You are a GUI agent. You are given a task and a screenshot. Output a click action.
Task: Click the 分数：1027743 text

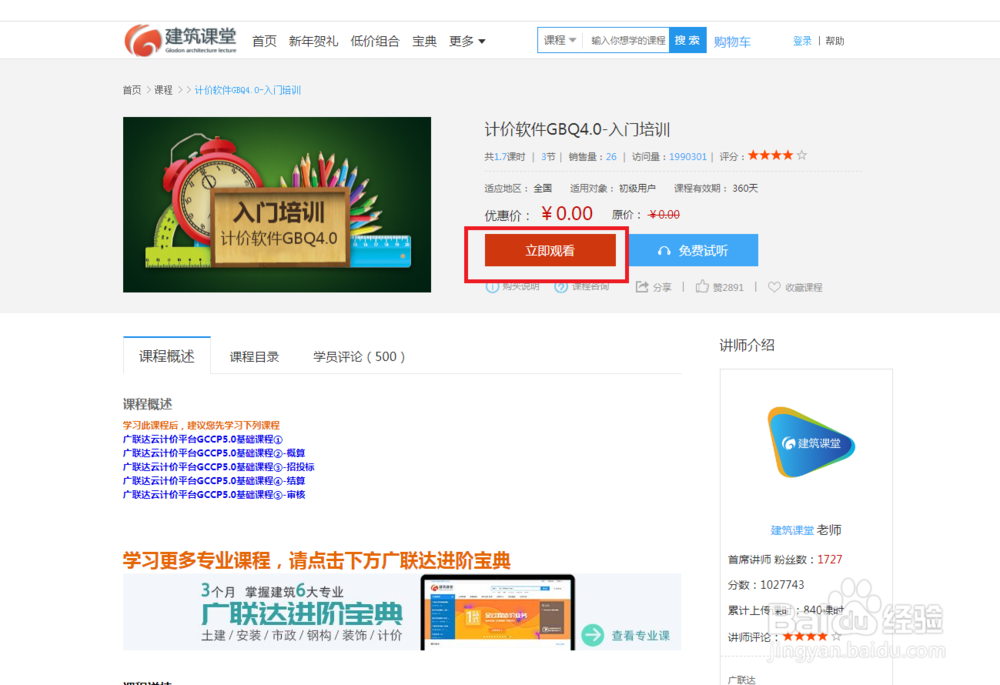point(765,585)
